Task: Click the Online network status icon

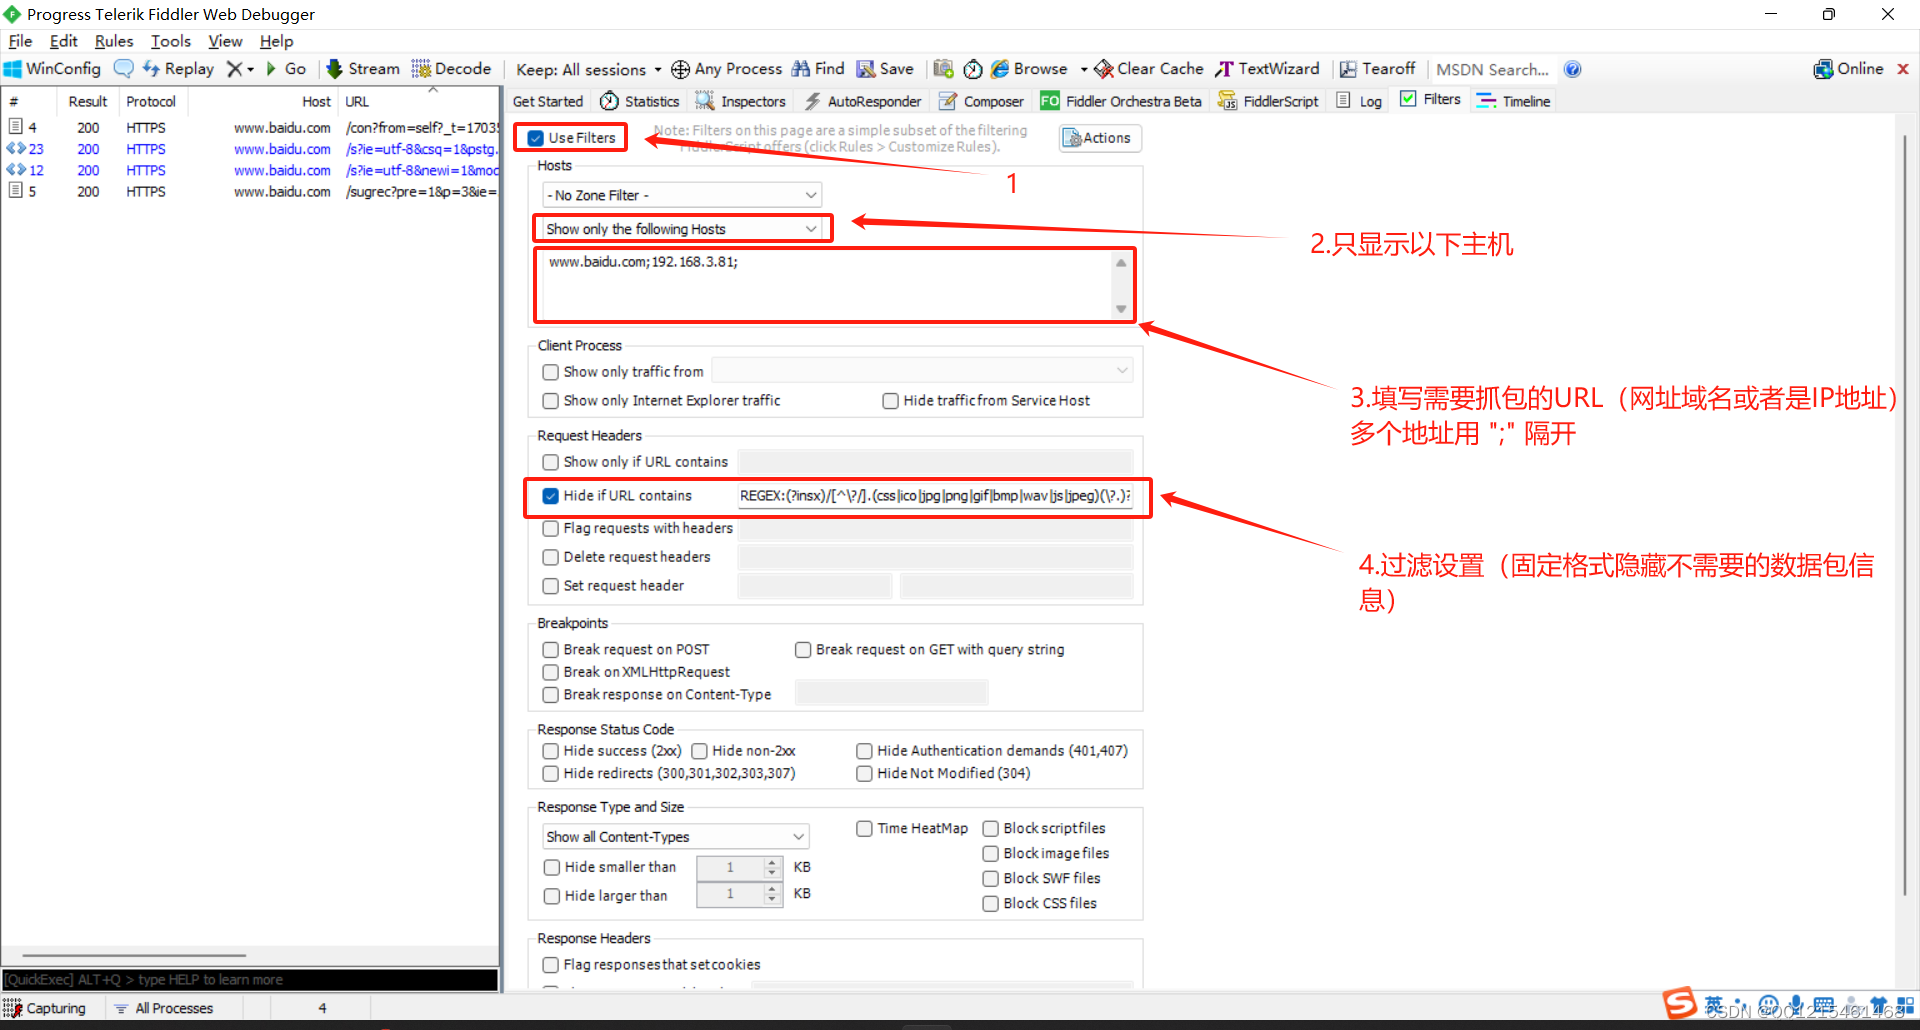Action: (1823, 69)
